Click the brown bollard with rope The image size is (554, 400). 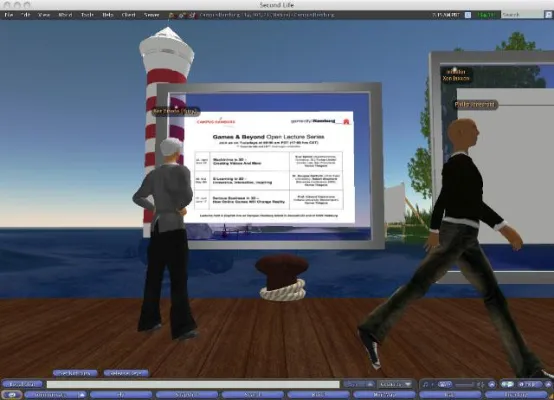(282, 278)
